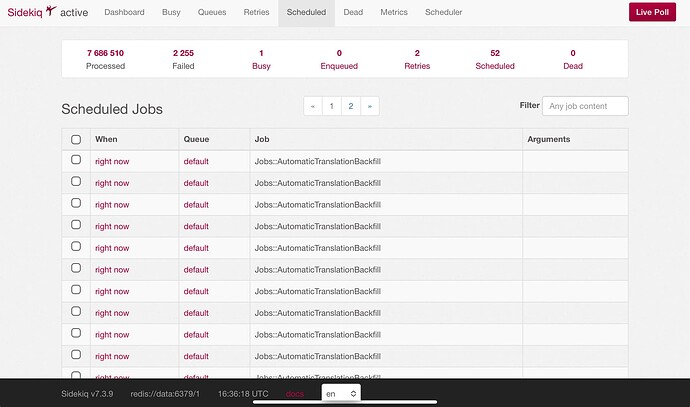Open the Queues tab

212,12
